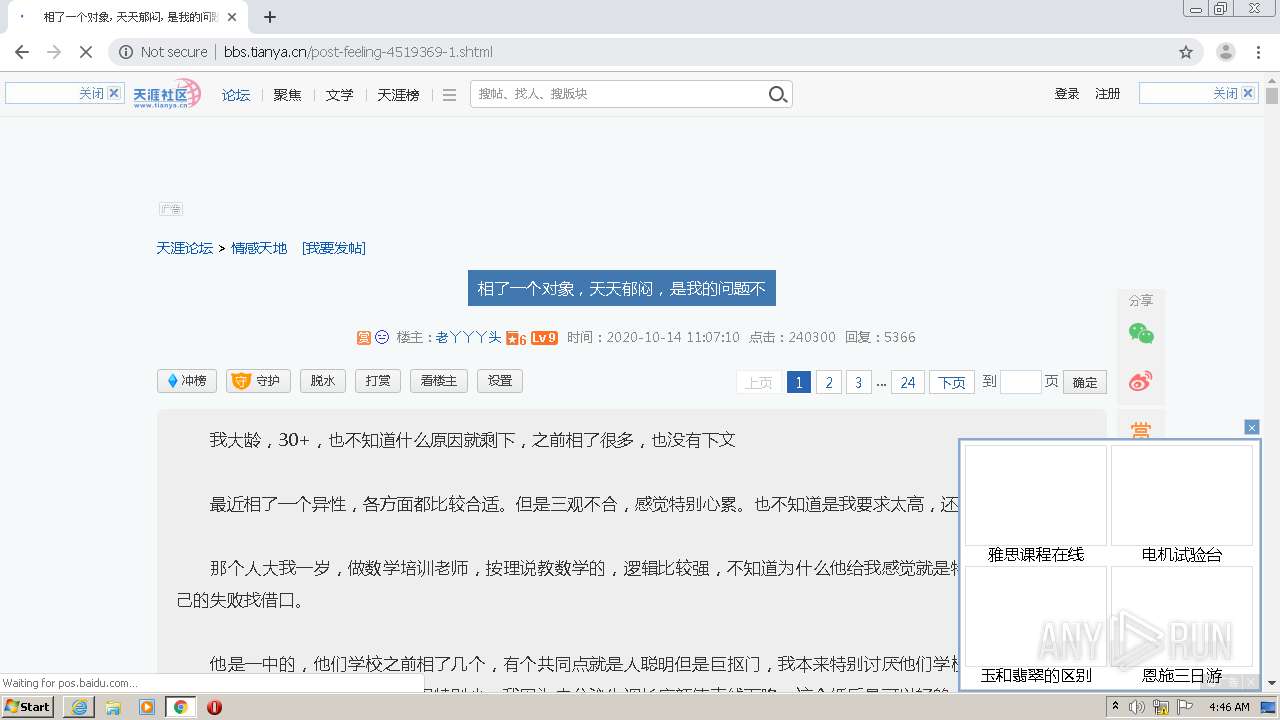Screen dimensions: 1280x720
Task: Open author profile 老丫丫丫头
Action: coord(469,338)
